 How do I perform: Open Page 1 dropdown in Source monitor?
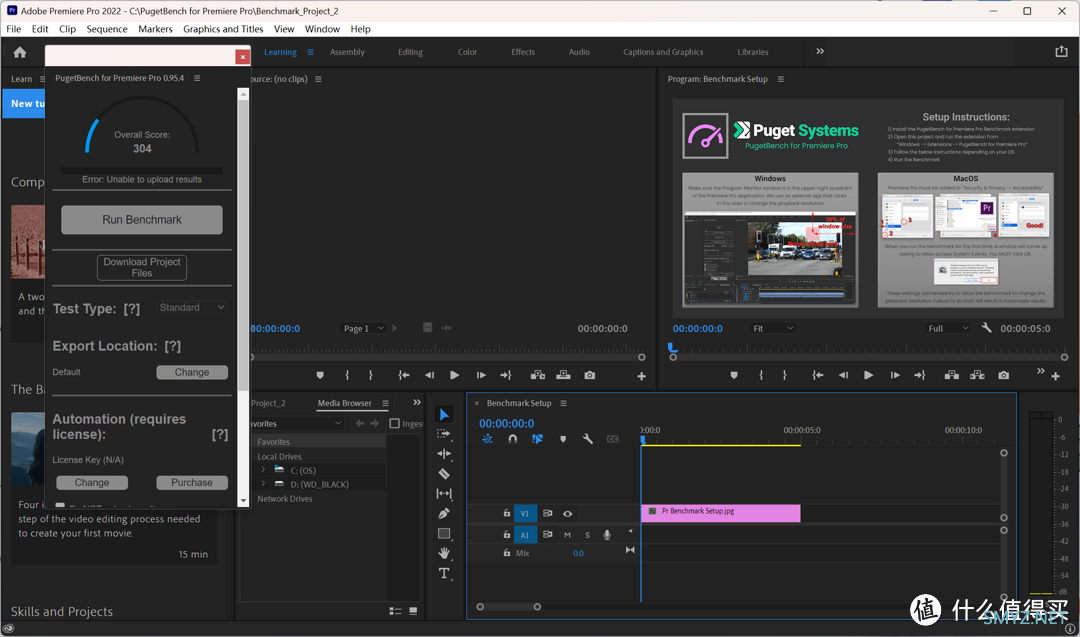click(x=363, y=328)
